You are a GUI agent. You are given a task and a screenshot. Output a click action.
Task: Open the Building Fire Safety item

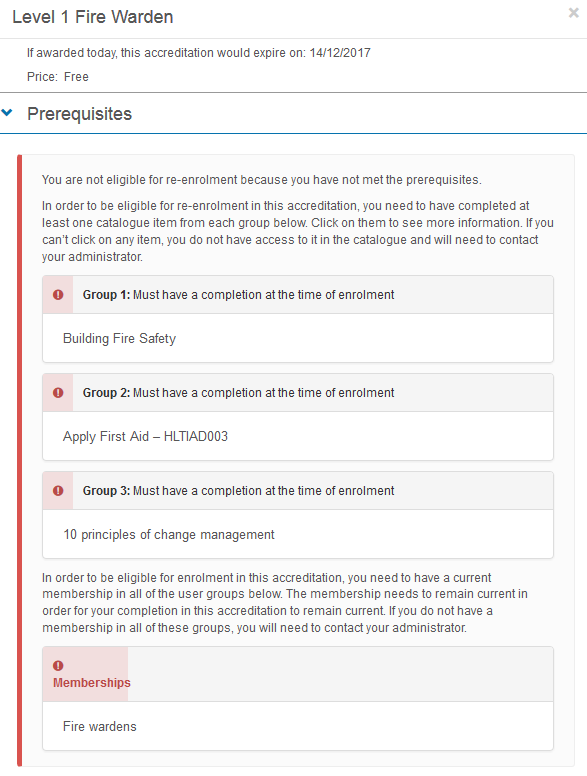coord(119,339)
